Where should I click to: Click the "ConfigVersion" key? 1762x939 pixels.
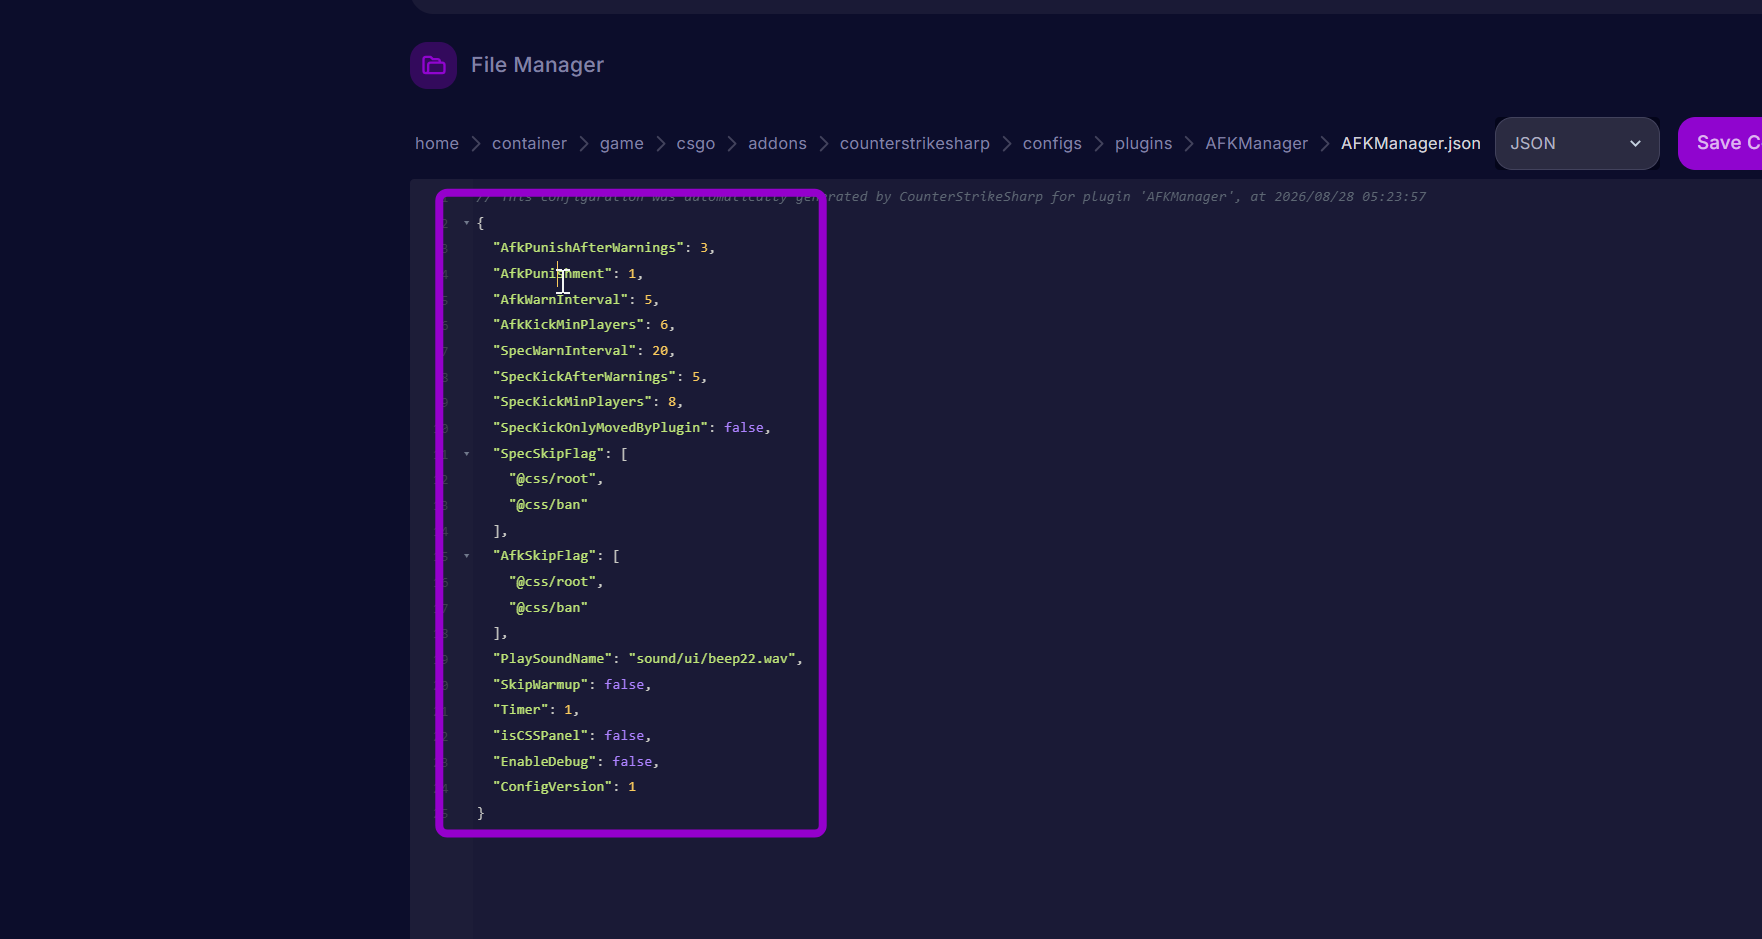552,787
